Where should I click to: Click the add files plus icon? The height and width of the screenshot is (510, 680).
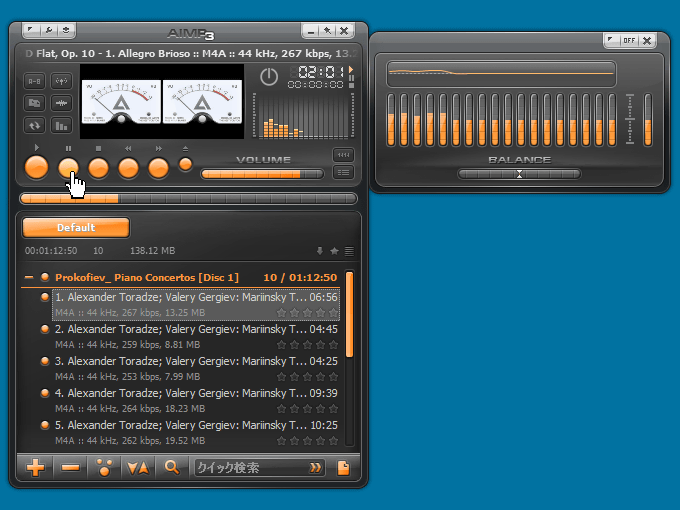36,467
